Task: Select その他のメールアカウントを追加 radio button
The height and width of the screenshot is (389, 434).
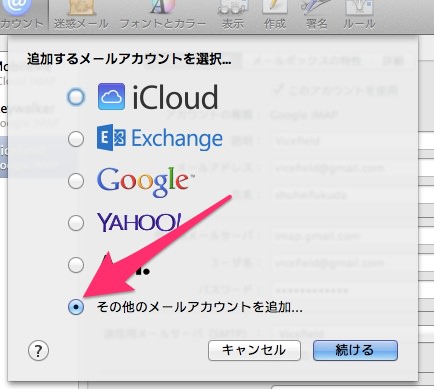Action: tap(76, 307)
